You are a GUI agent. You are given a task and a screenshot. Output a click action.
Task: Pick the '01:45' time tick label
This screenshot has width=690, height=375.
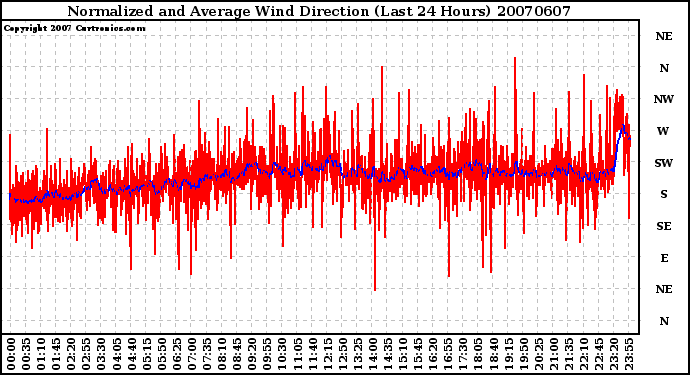click(x=56, y=354)
